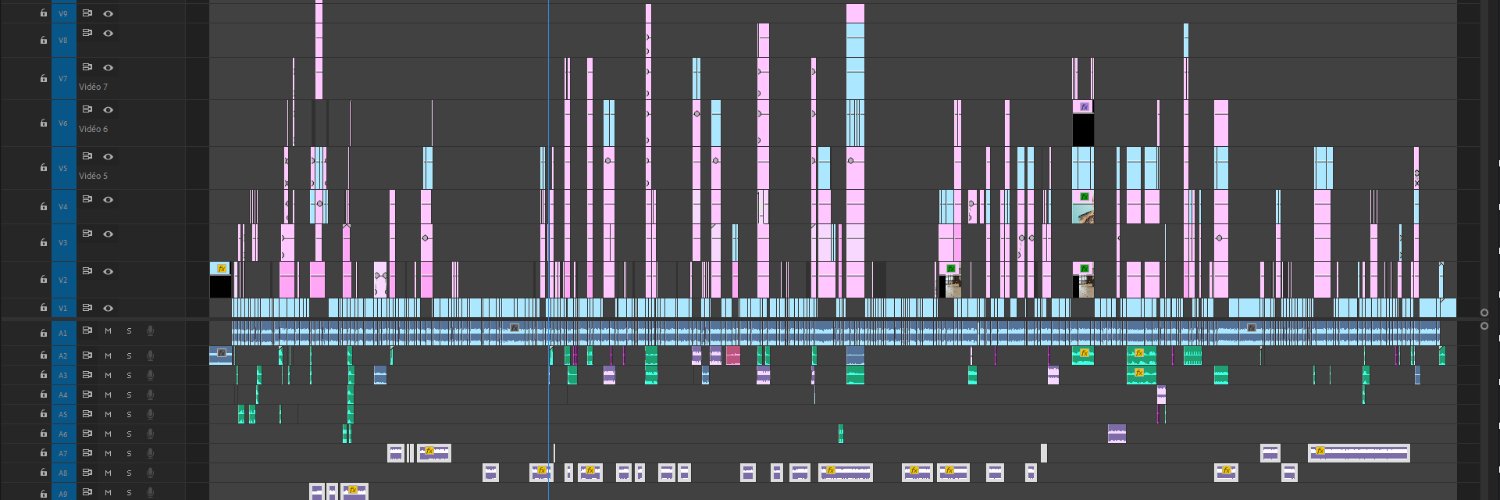
Task: Hide track V1 output with eye icon
Action: click(107, 308)
